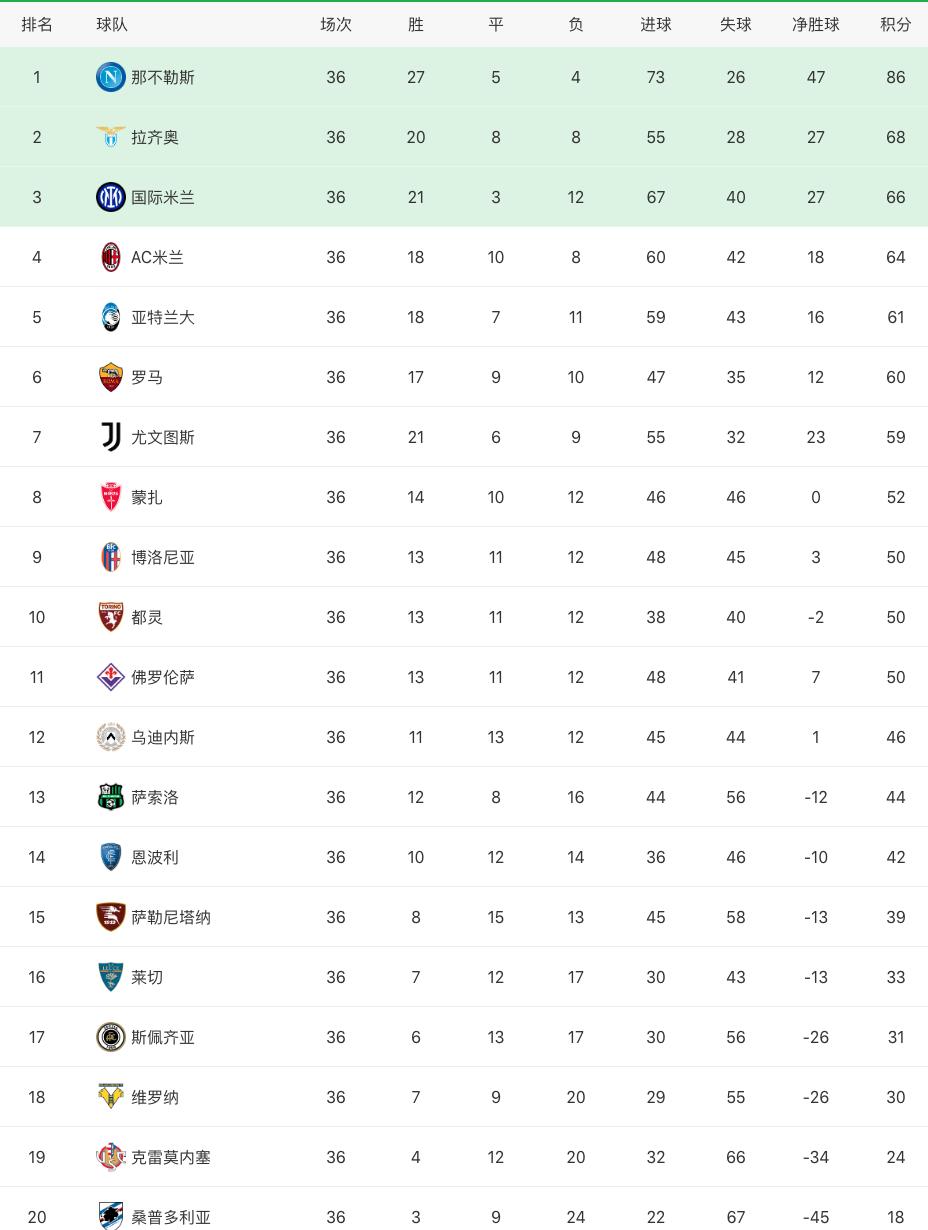Click the AC Milan crest icon
The image size is (928, 1230).
pyautogui.click(x=110, y=257)
